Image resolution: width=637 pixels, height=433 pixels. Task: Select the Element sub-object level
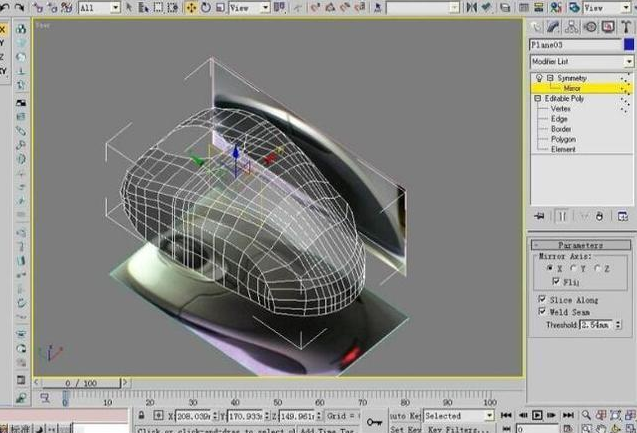pyautogui.click(x=563, y=149)
